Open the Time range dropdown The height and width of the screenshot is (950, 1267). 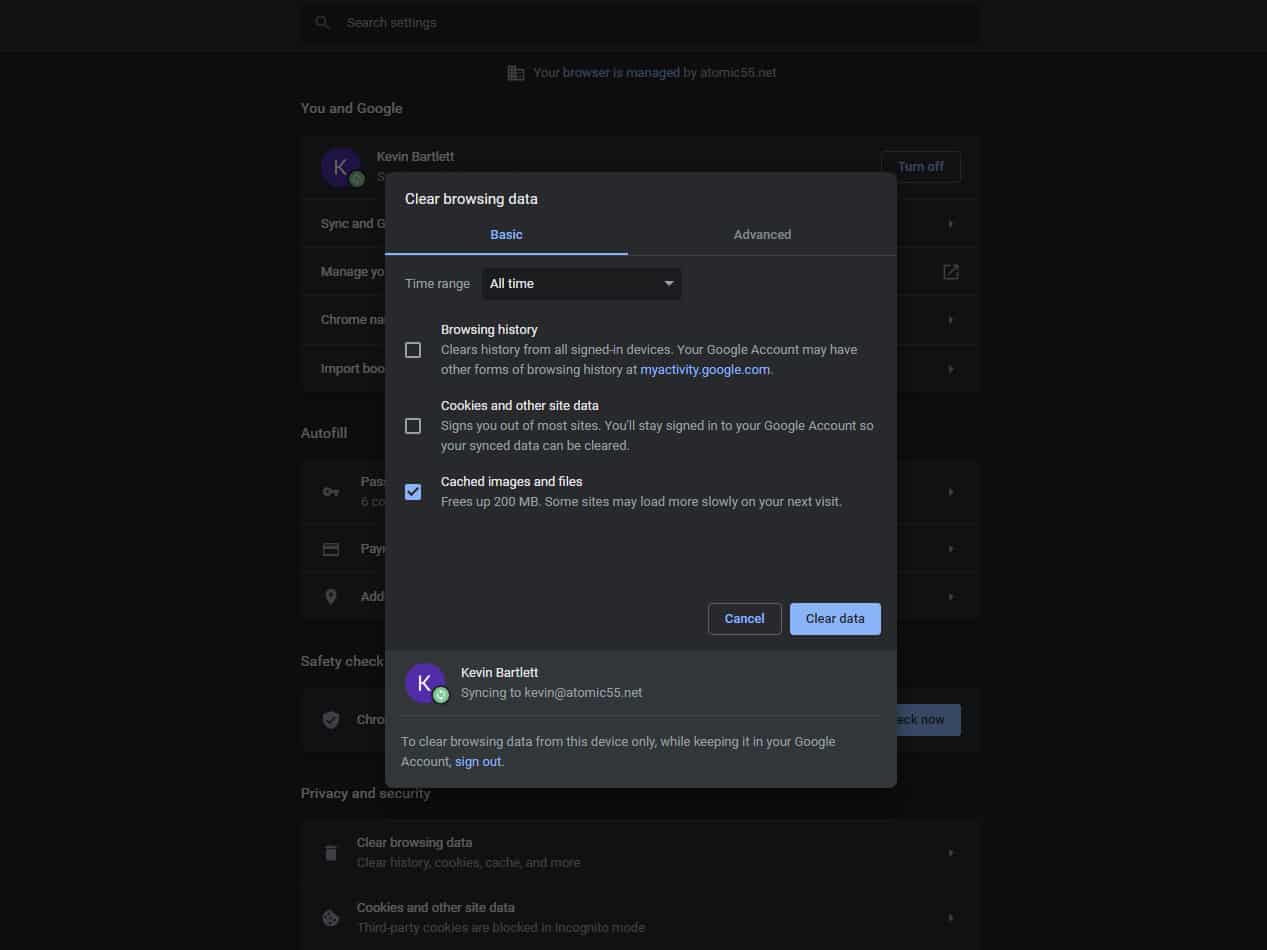click(x=581, y=284)
